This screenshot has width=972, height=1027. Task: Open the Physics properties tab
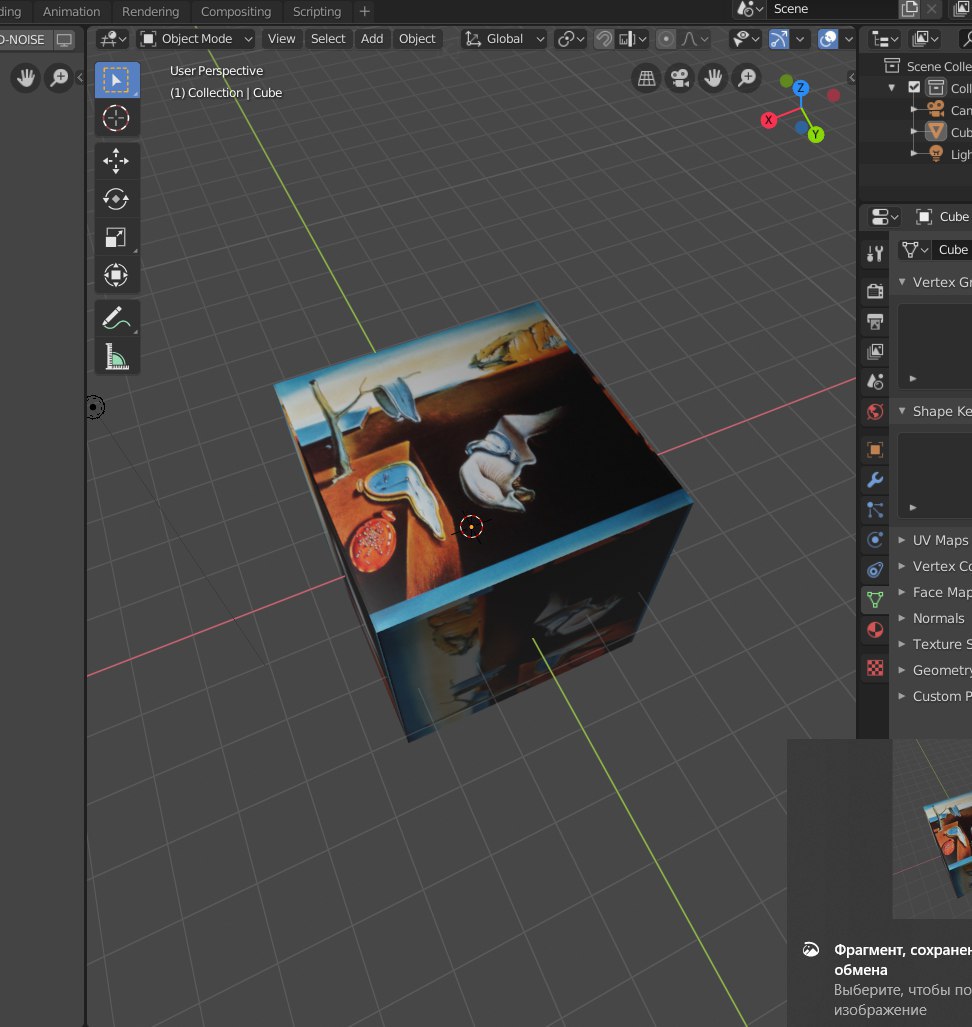tap(875, 540)
